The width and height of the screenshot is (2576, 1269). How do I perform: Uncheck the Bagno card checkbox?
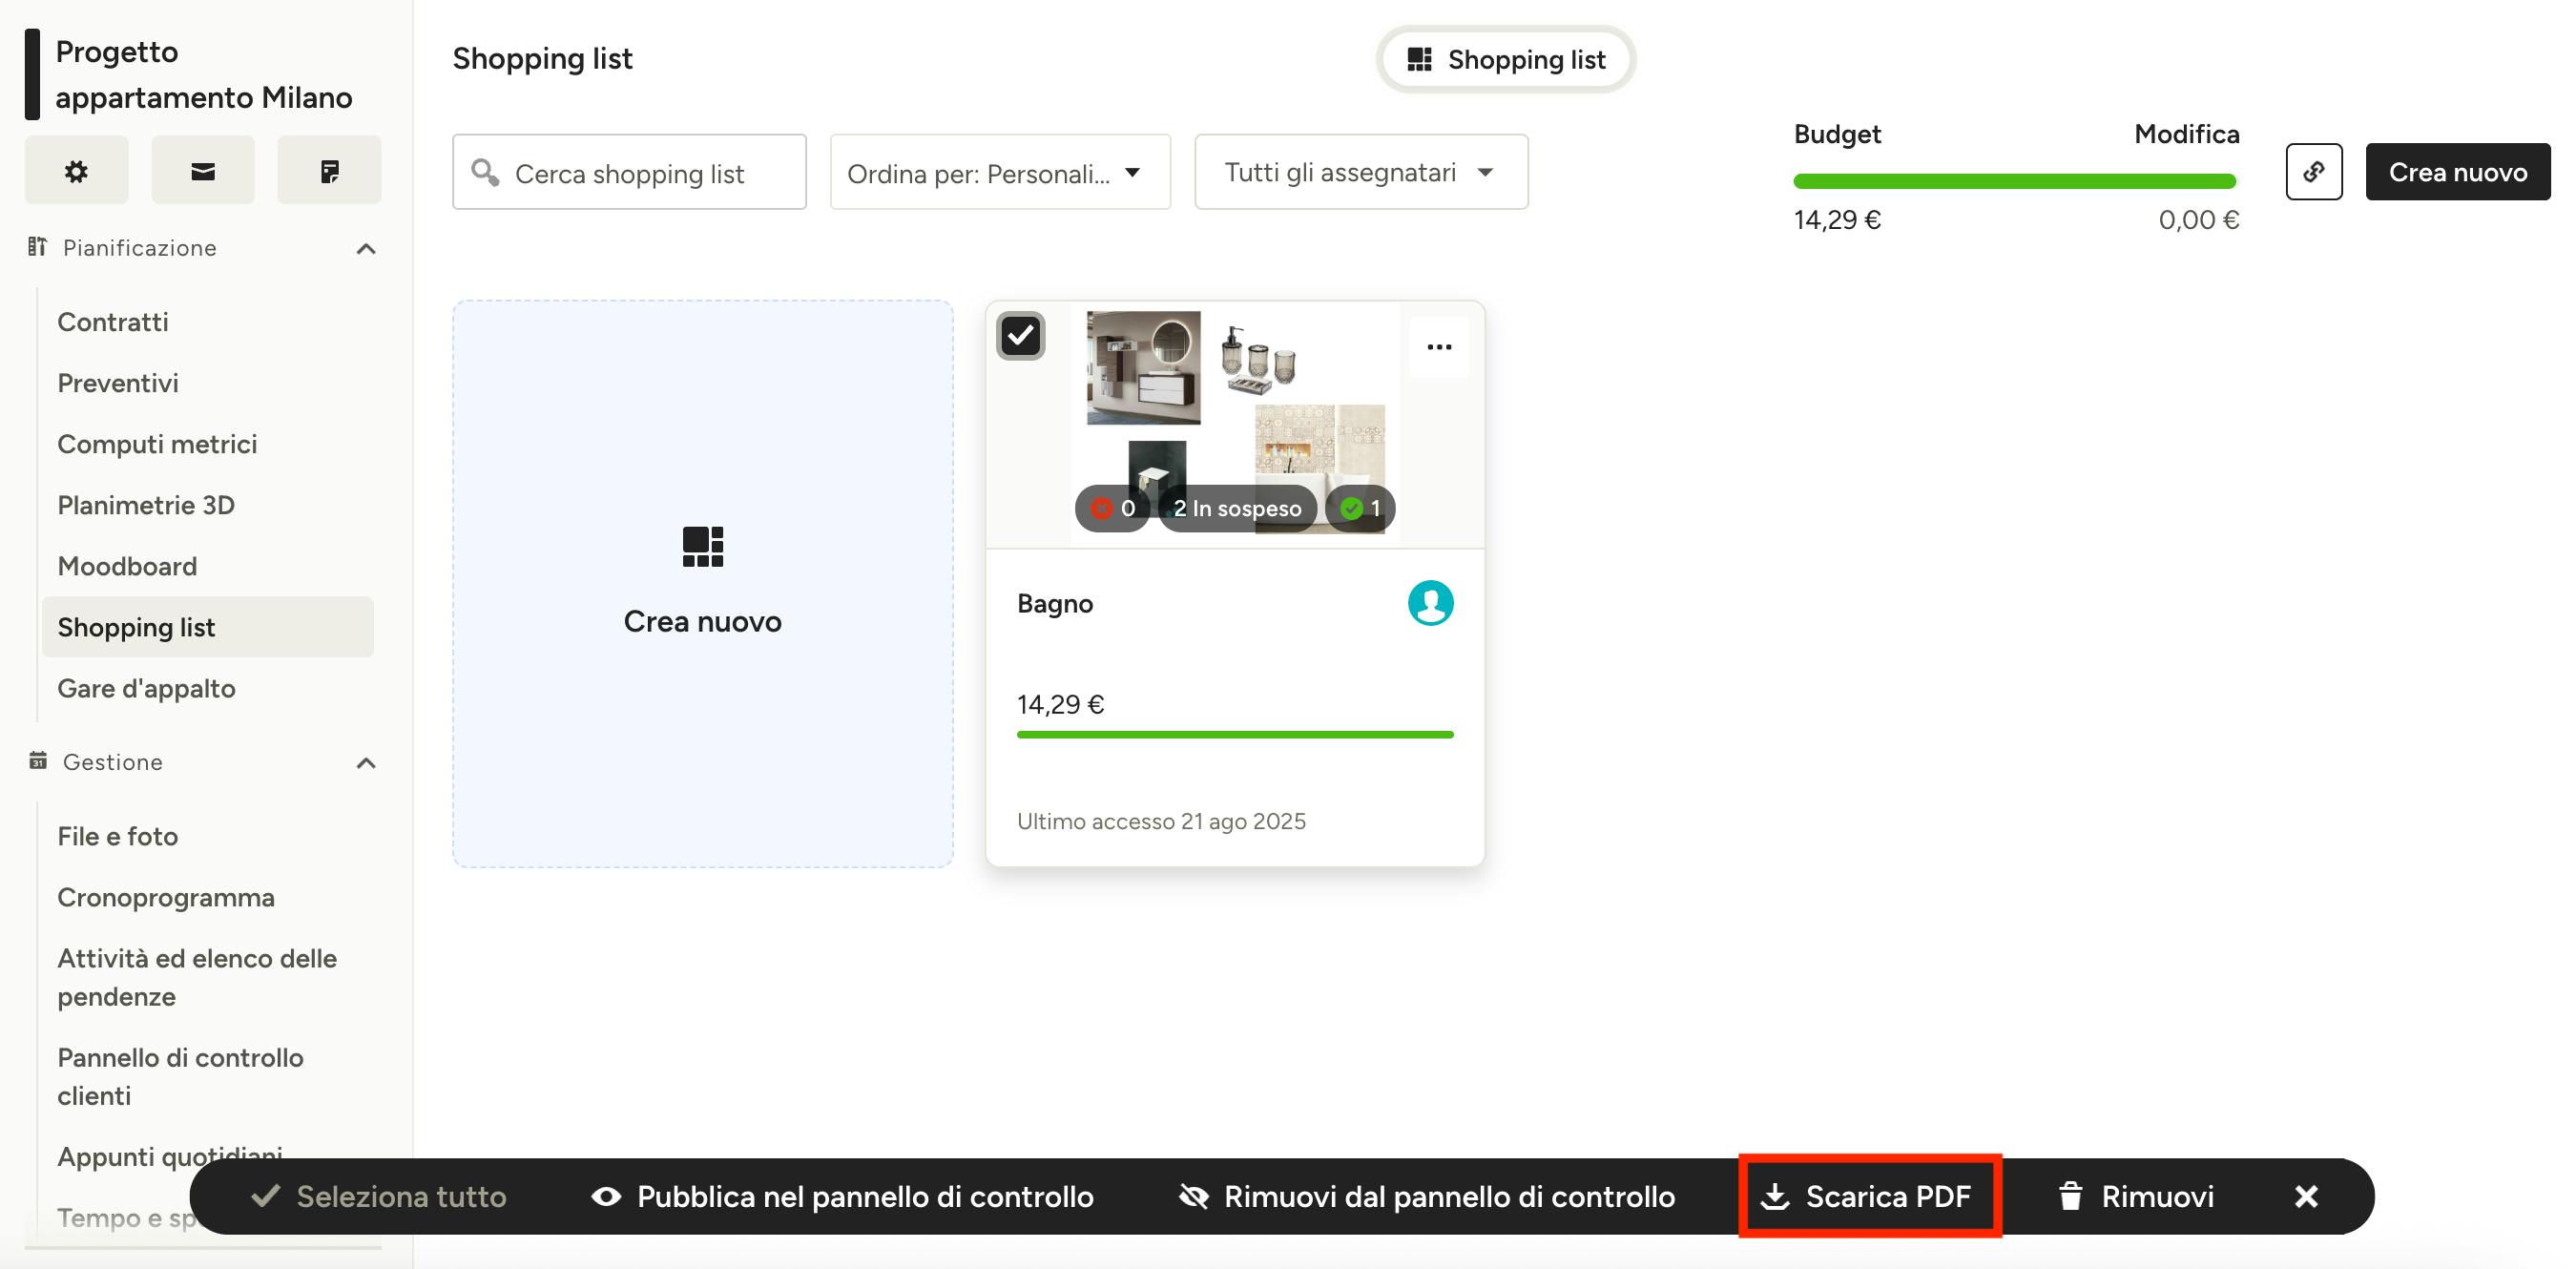tap(1020, 336)
